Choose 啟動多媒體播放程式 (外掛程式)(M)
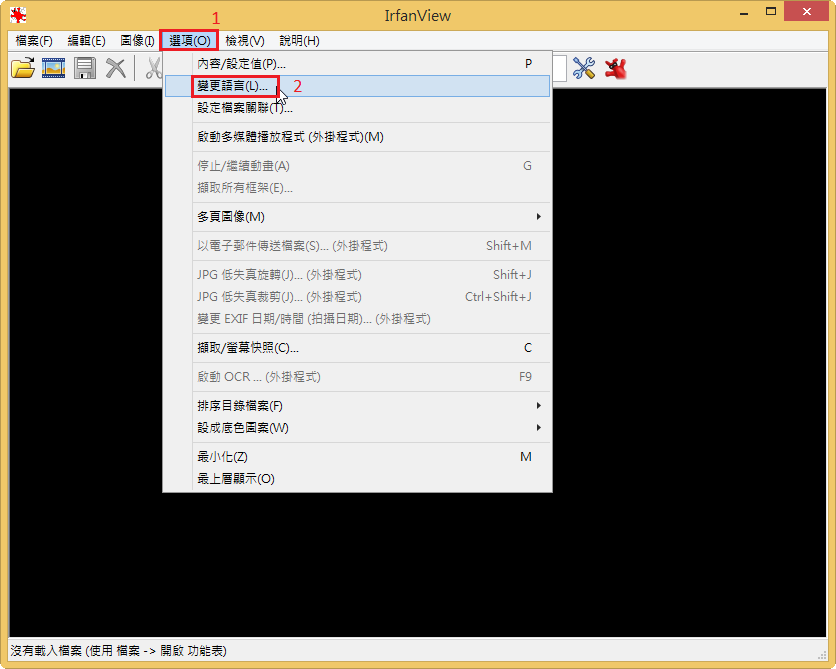Image resolution: width=836 pixels, height=669 pixels. (x=357, y=137)
